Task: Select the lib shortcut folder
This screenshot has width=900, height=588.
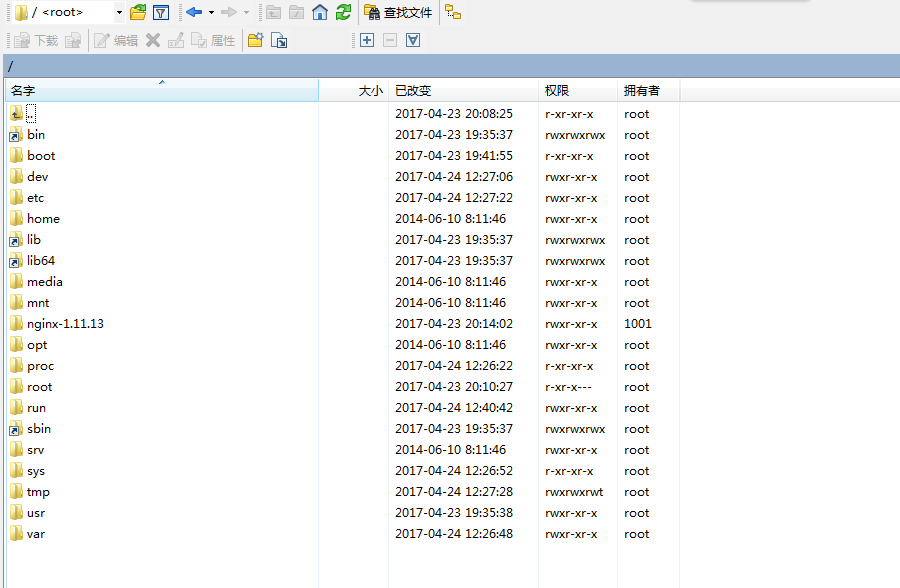Action: pos(34,240)
